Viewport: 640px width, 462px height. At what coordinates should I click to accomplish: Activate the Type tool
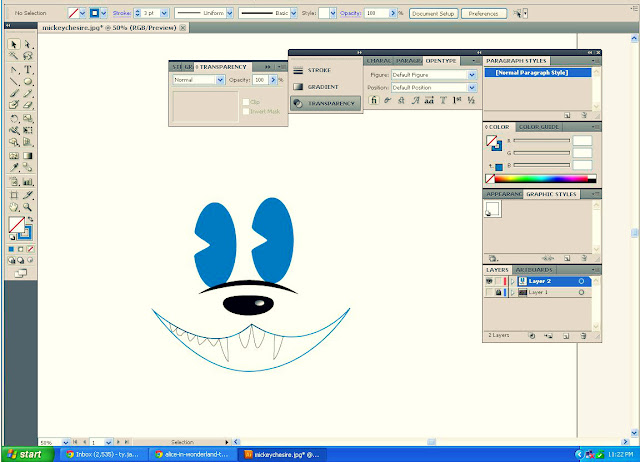pos(27,69)
